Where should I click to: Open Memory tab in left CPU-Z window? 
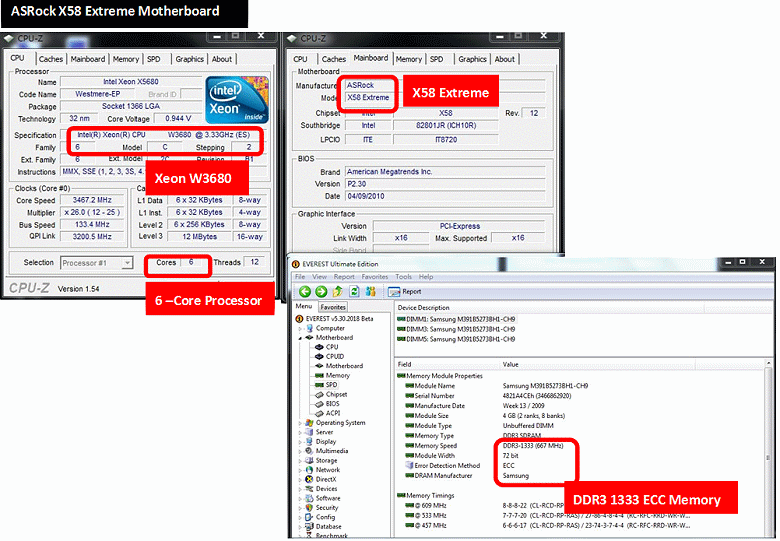[125, 59]
